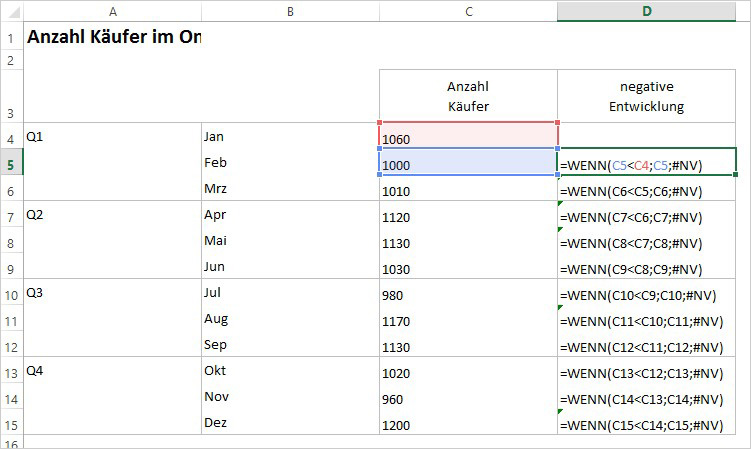The image size is (751, 449).
Task: Select row 1 header
Action: (11, 37)
